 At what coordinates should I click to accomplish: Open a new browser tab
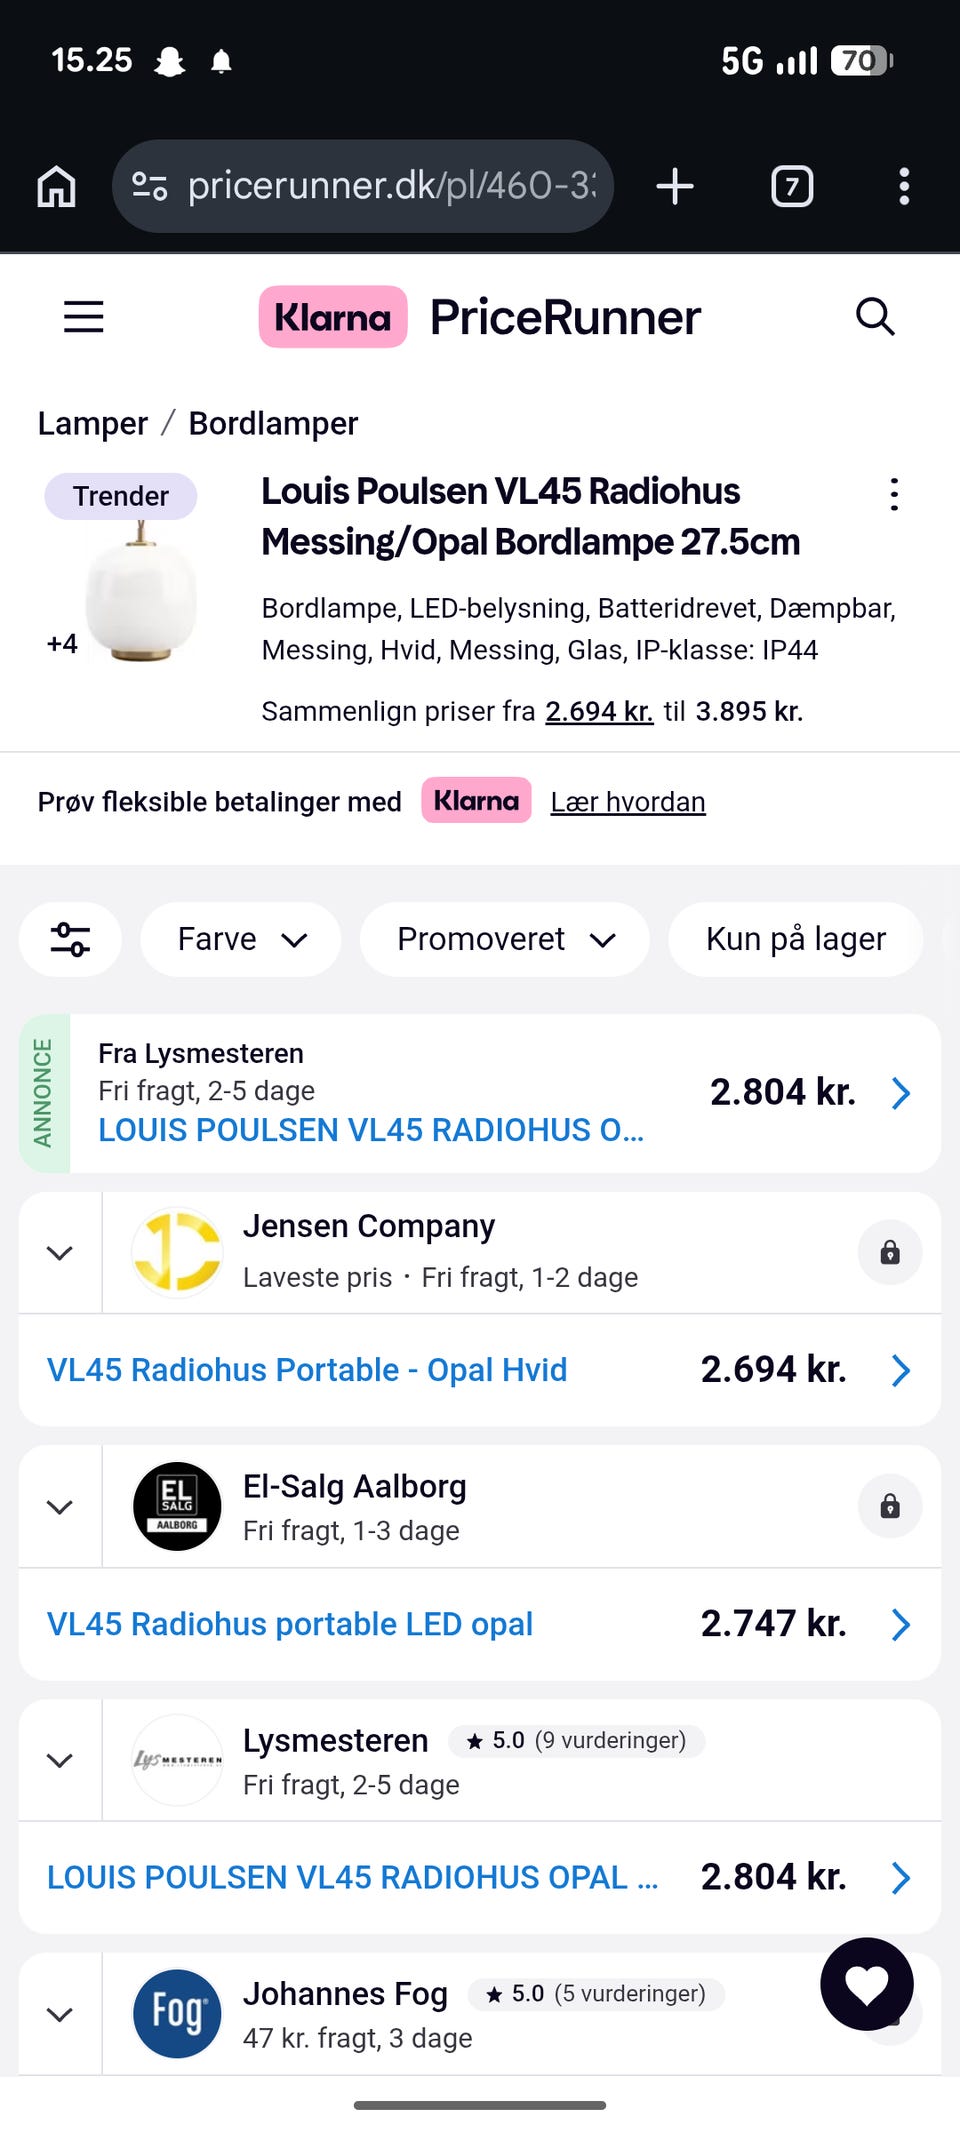click(675, 186)
